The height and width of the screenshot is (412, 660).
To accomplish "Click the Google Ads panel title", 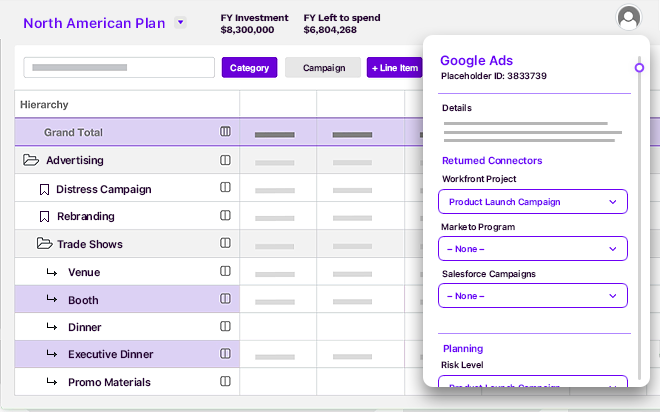I will pyautogui.click(x=476, y=61).
